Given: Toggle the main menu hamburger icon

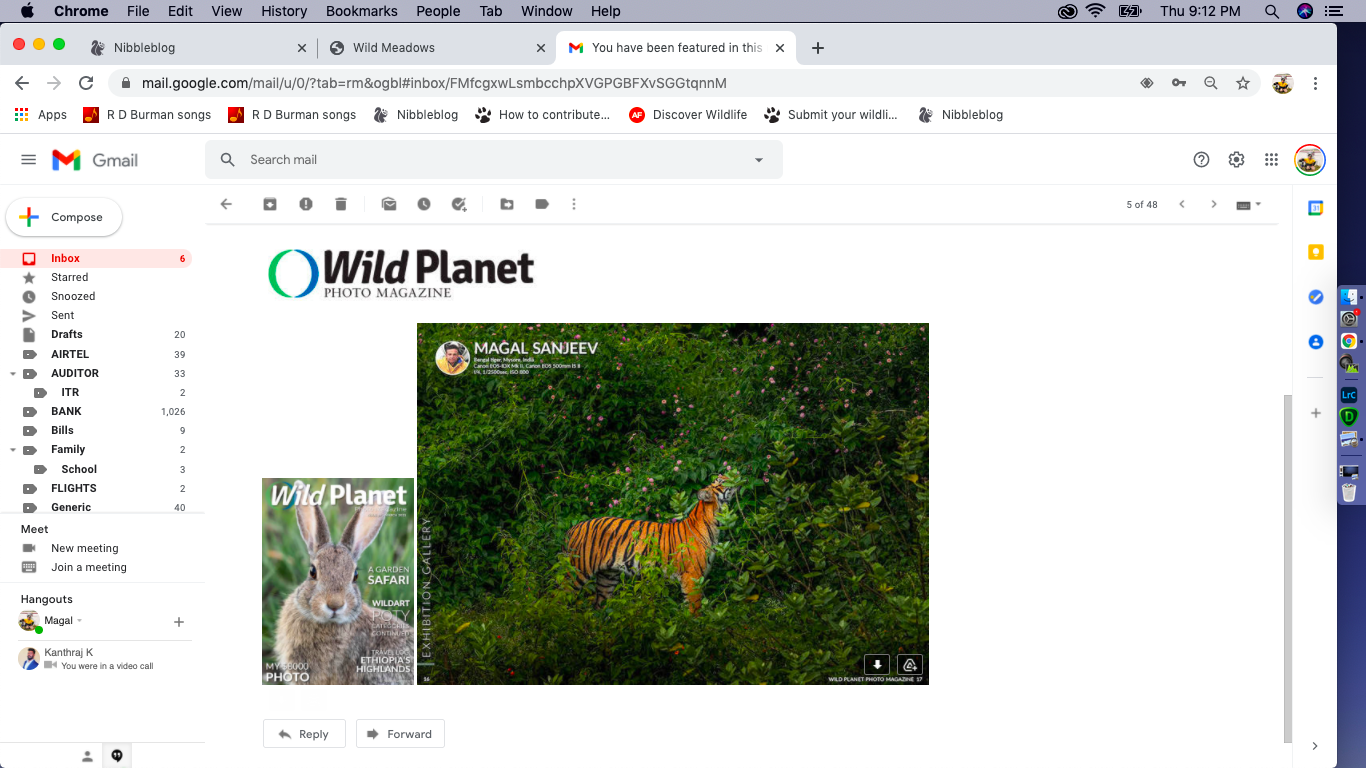Looking at the screenshot, I should click(x=29, y=160).
